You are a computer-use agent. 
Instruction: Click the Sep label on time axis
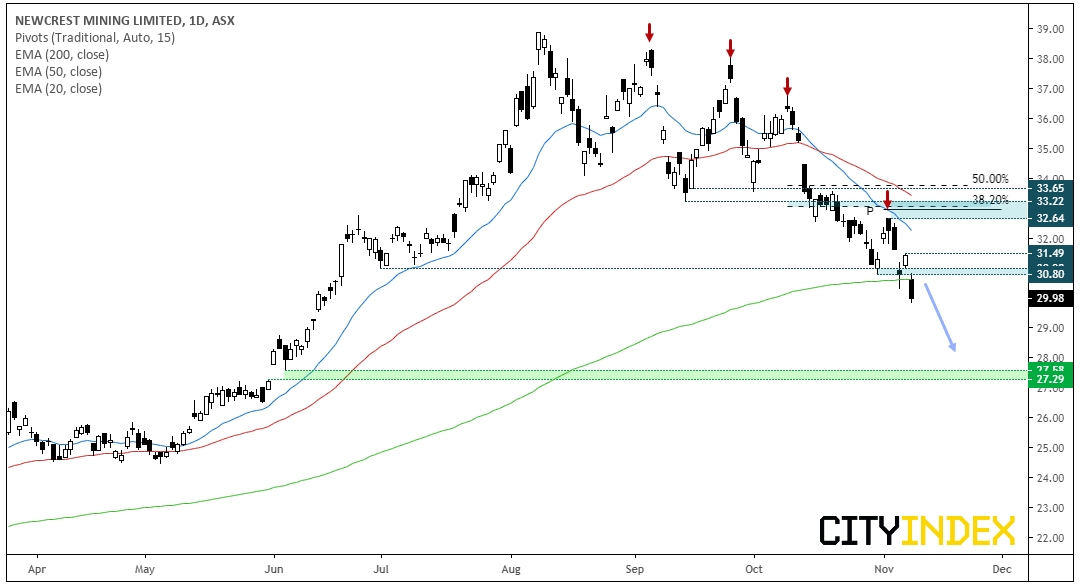coord(634,569)
